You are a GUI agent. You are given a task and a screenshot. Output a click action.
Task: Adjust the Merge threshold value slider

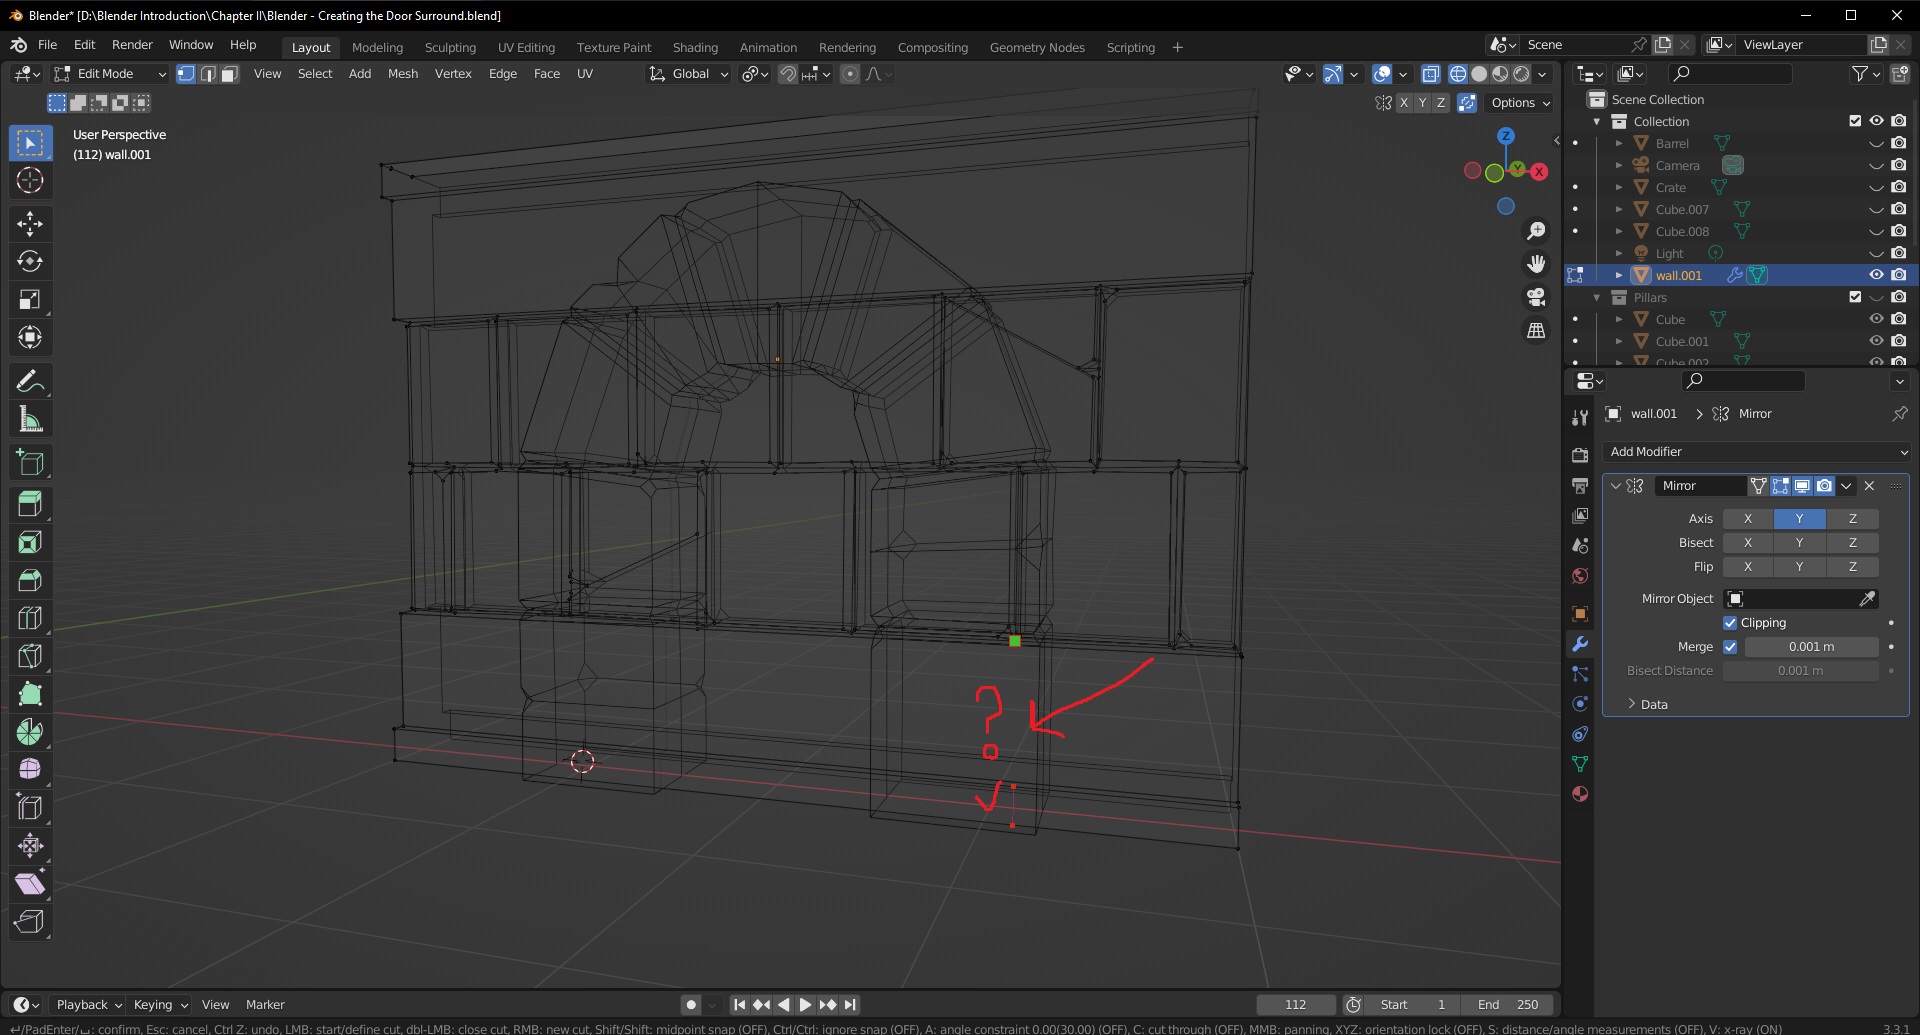(x=1811, y=647)
